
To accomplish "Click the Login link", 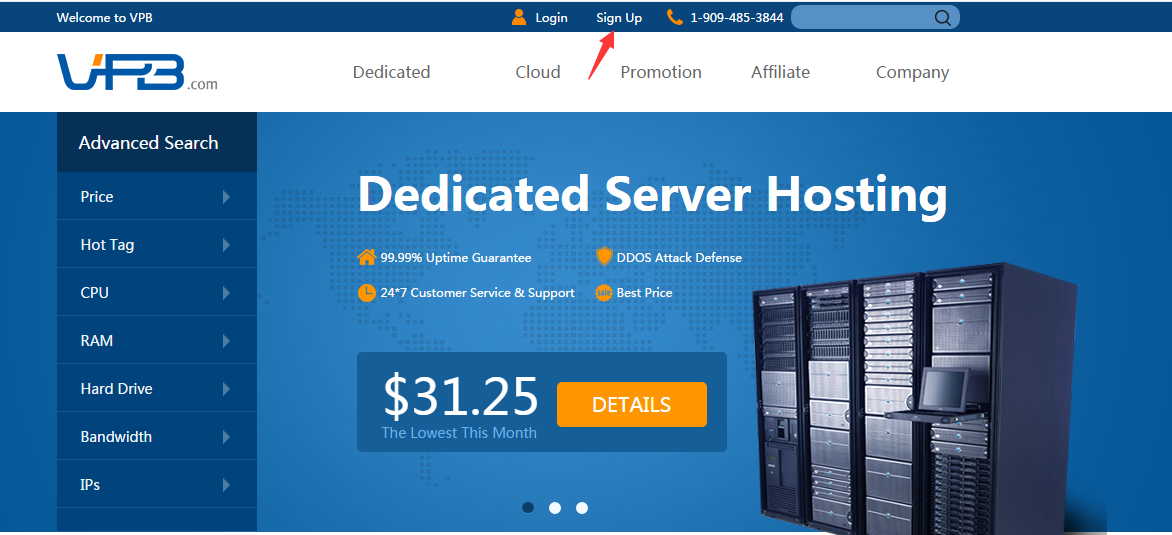I will (x=552, y=18).
